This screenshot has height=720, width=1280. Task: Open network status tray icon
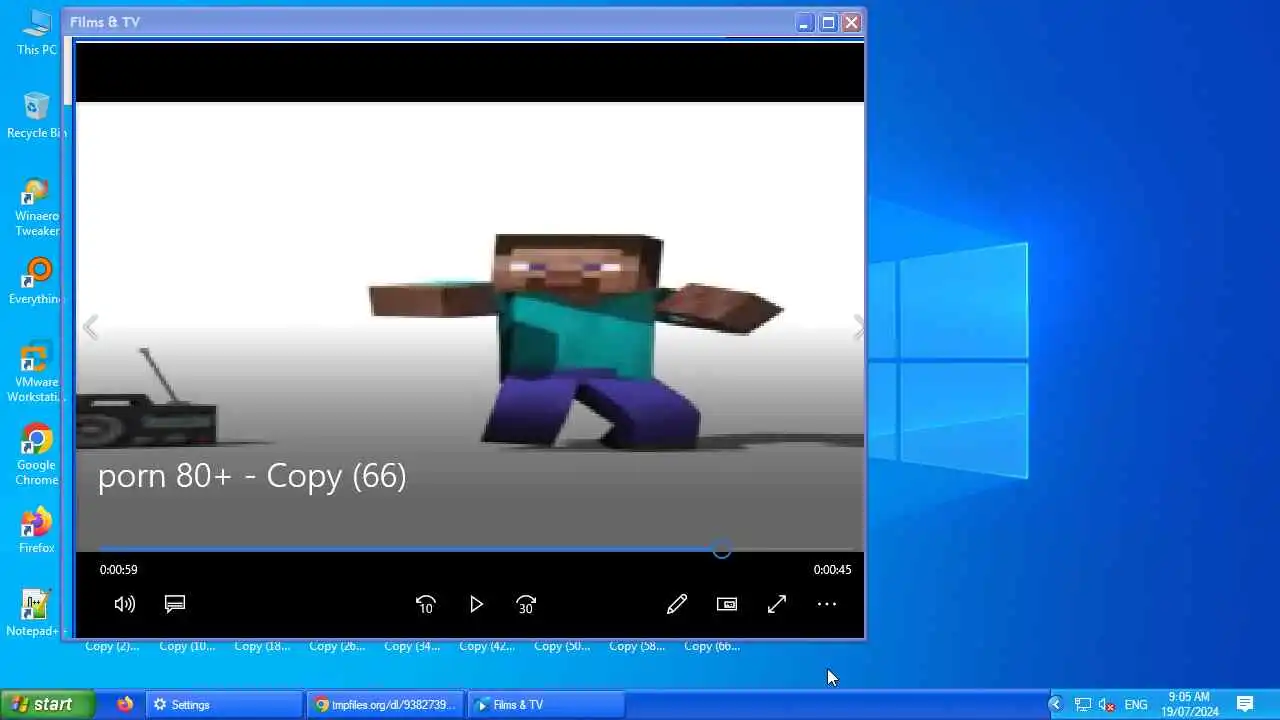coord(1083,704)
